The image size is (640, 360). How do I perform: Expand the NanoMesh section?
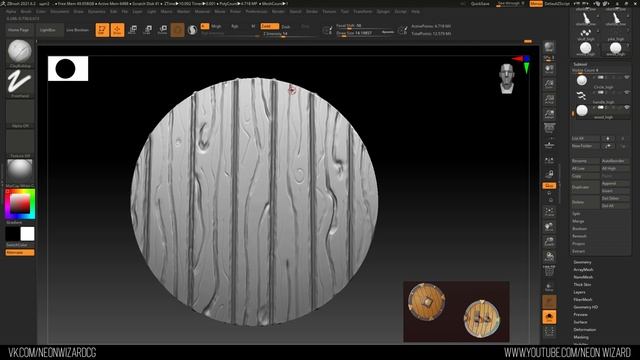click(x=583, y=277)
